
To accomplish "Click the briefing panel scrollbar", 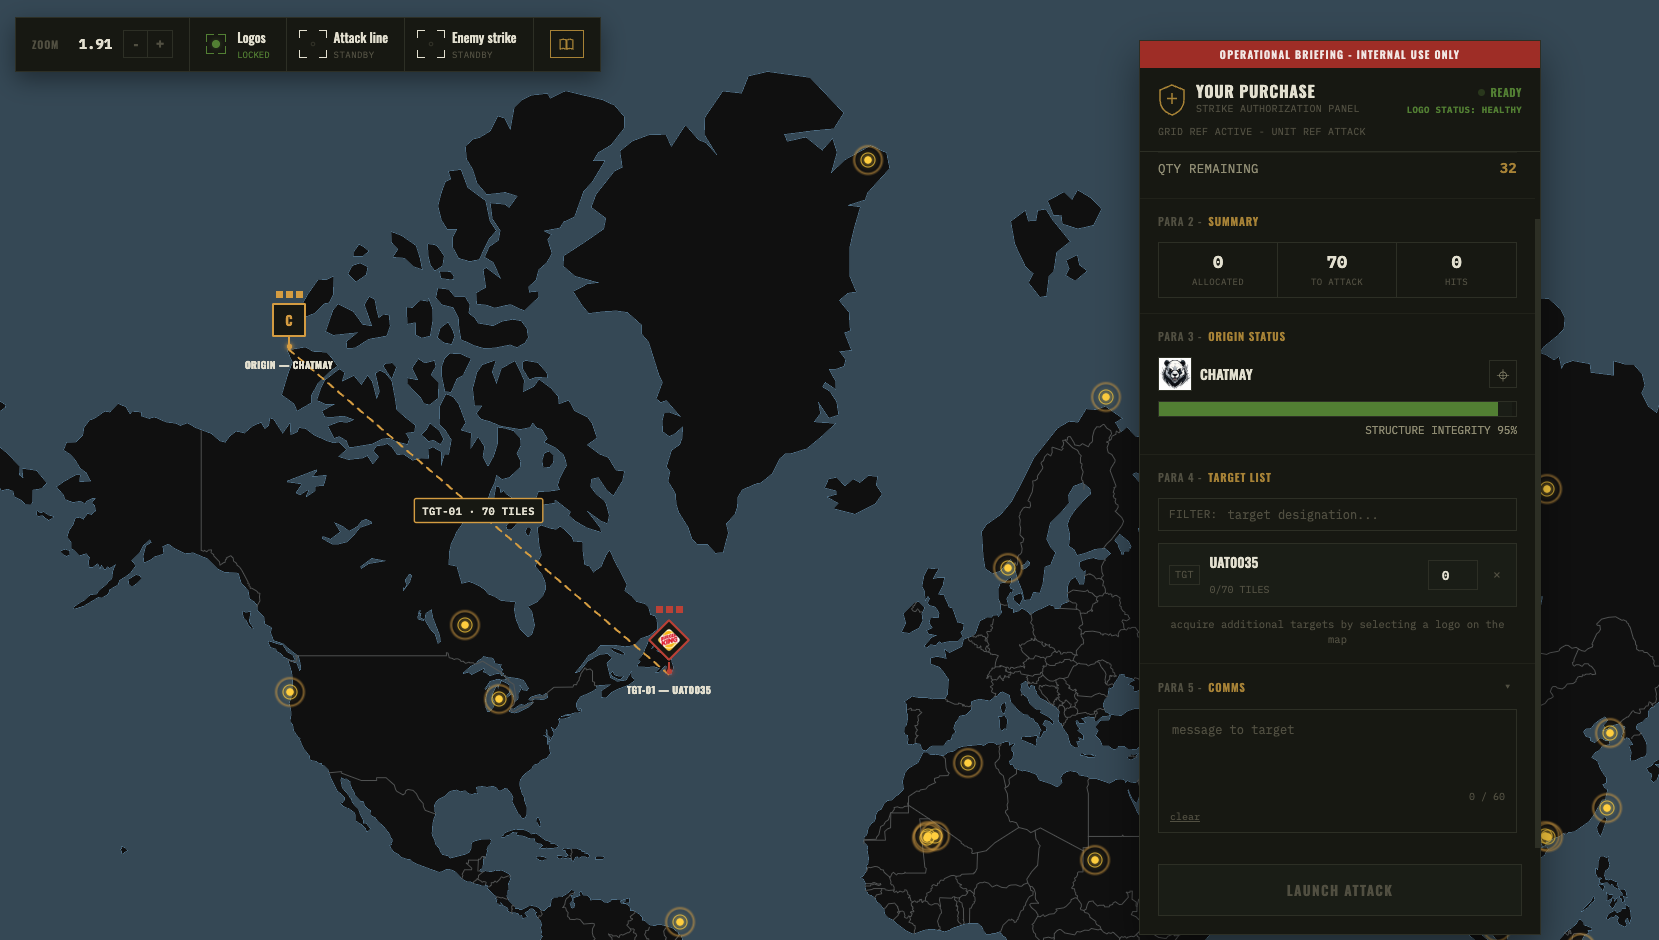I will (x=1537, y=533).
